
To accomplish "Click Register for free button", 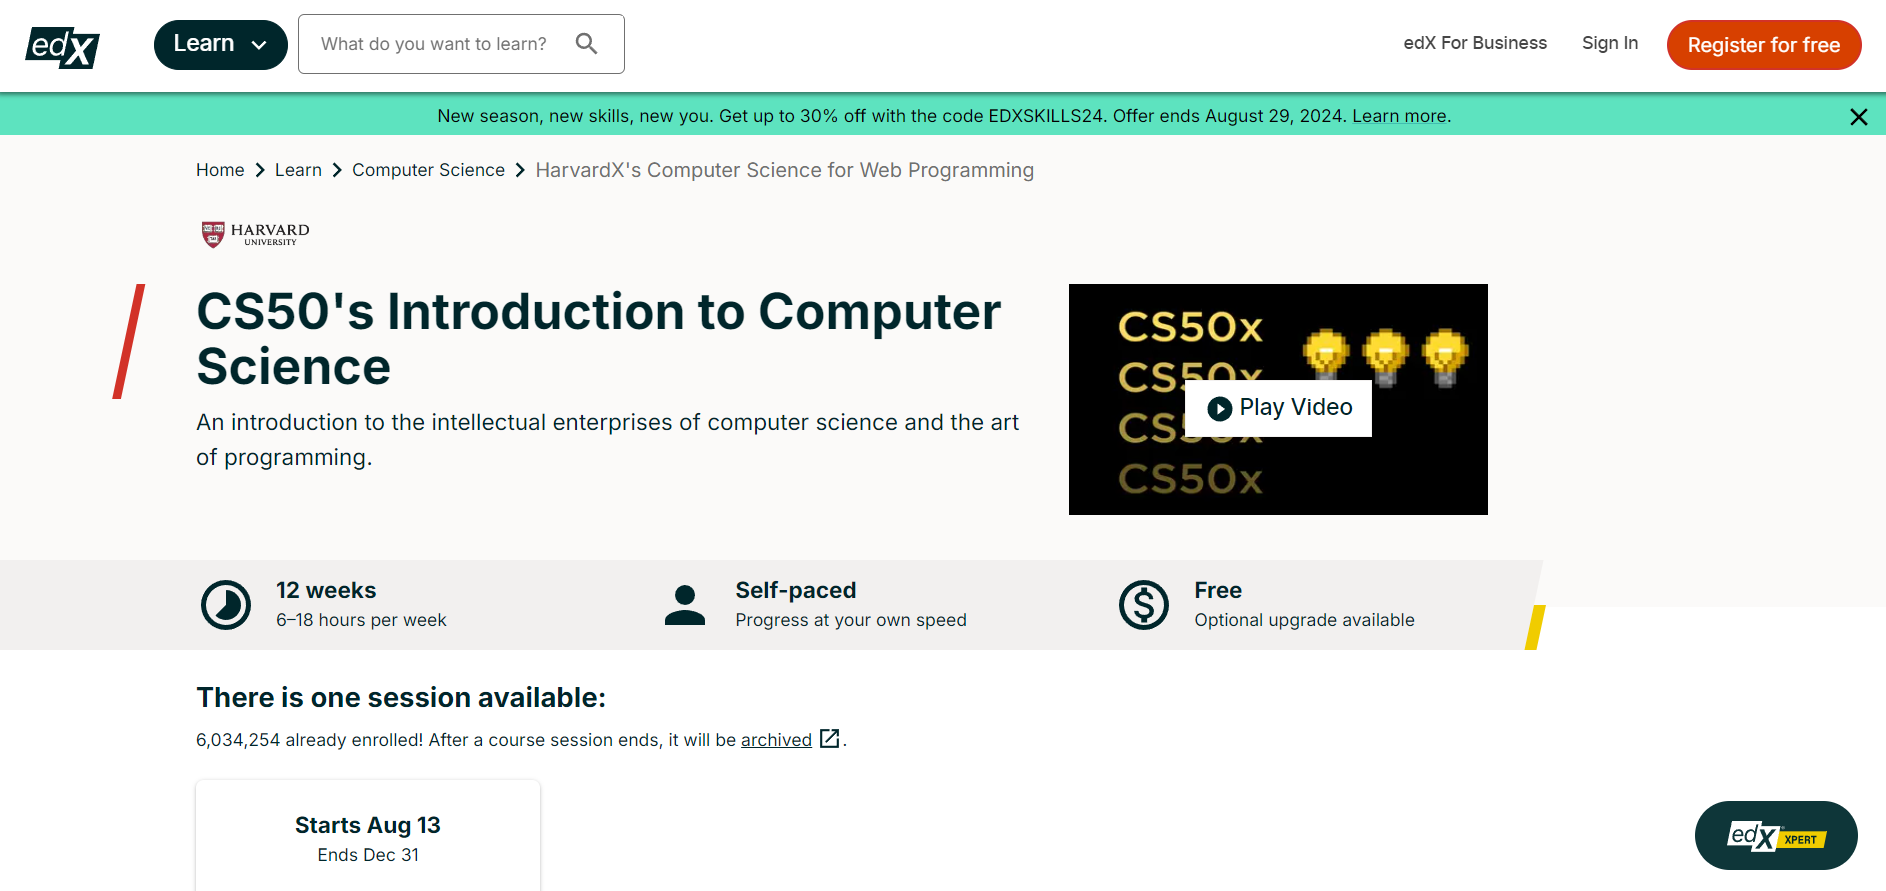I will point(1764,45).
